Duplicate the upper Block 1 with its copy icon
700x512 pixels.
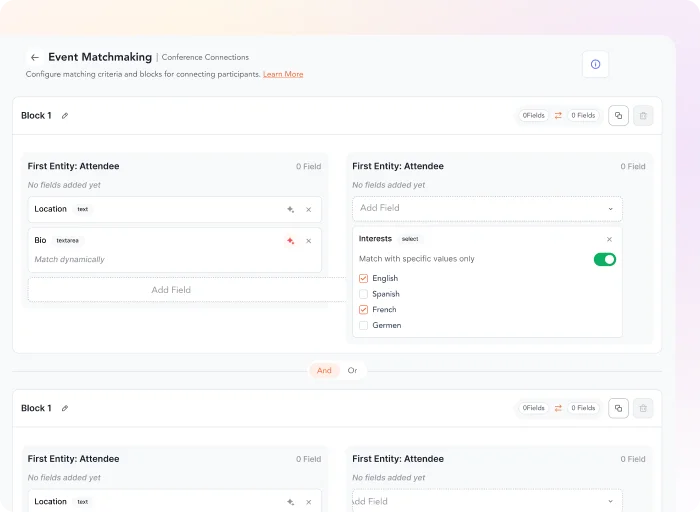[618, 116]
